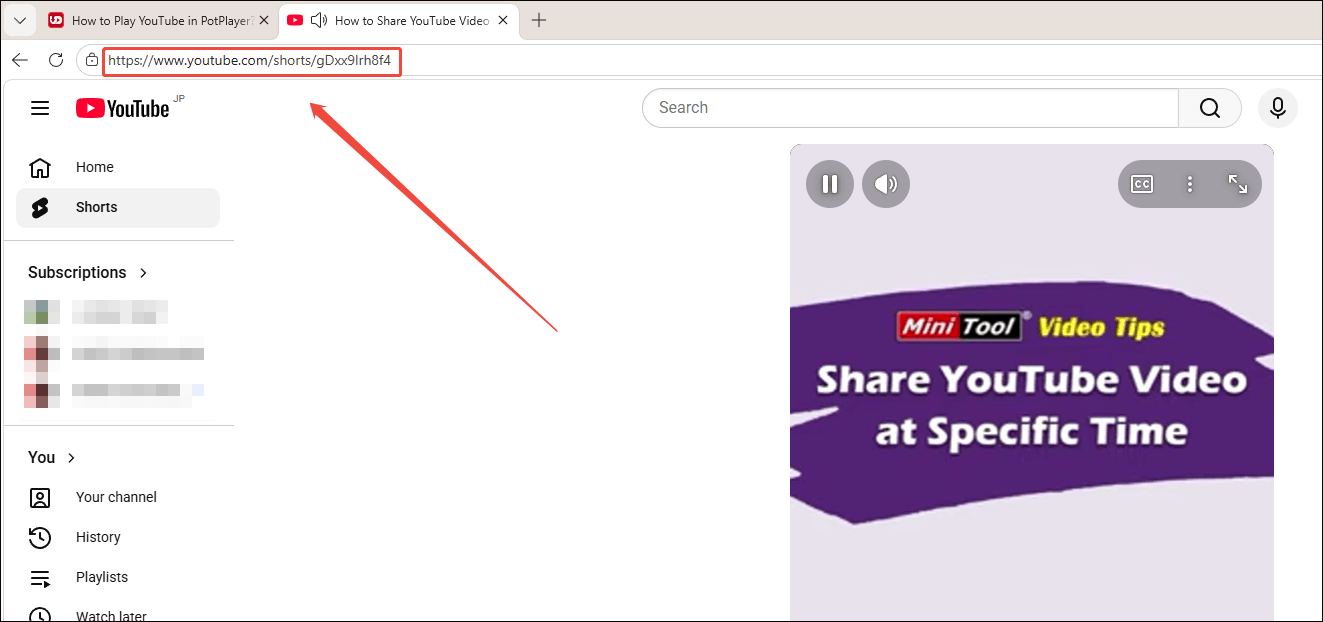The width and height of the screenshot is (1323, 622).
Task: Click the tab audio speaker icon
Action: pyautogui.click(x=319, y=20)
